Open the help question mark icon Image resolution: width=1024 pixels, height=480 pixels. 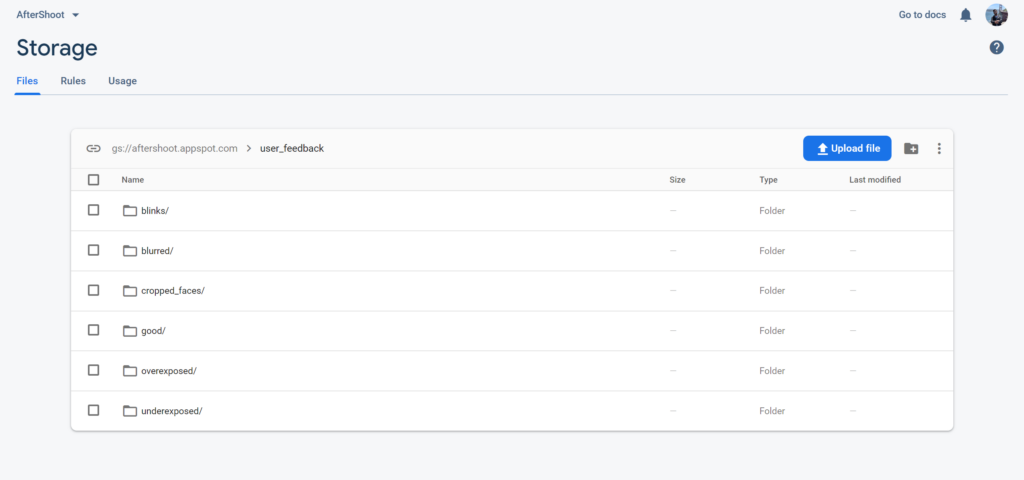coord(996,47)
